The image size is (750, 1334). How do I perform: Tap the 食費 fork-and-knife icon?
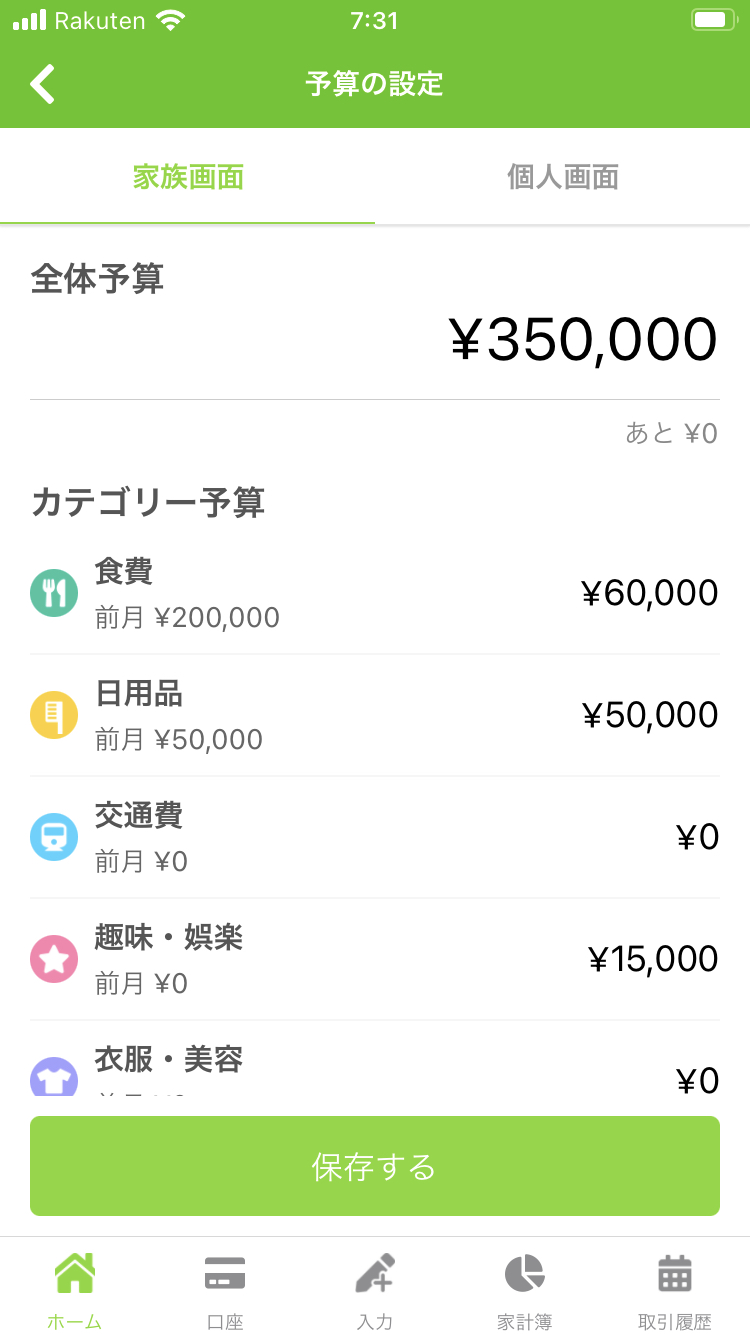[54, 594]
